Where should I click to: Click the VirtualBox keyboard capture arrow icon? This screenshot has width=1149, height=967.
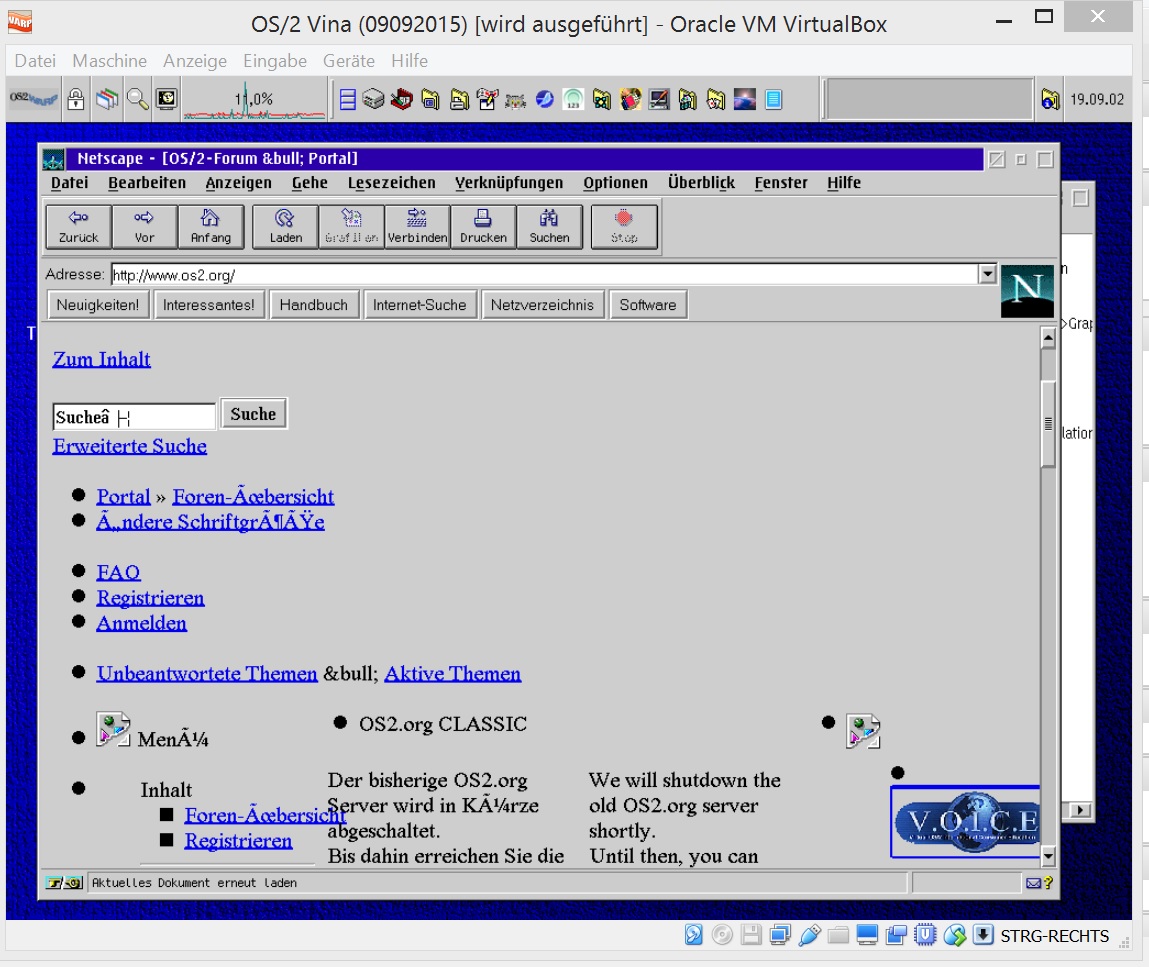point(983,935)
